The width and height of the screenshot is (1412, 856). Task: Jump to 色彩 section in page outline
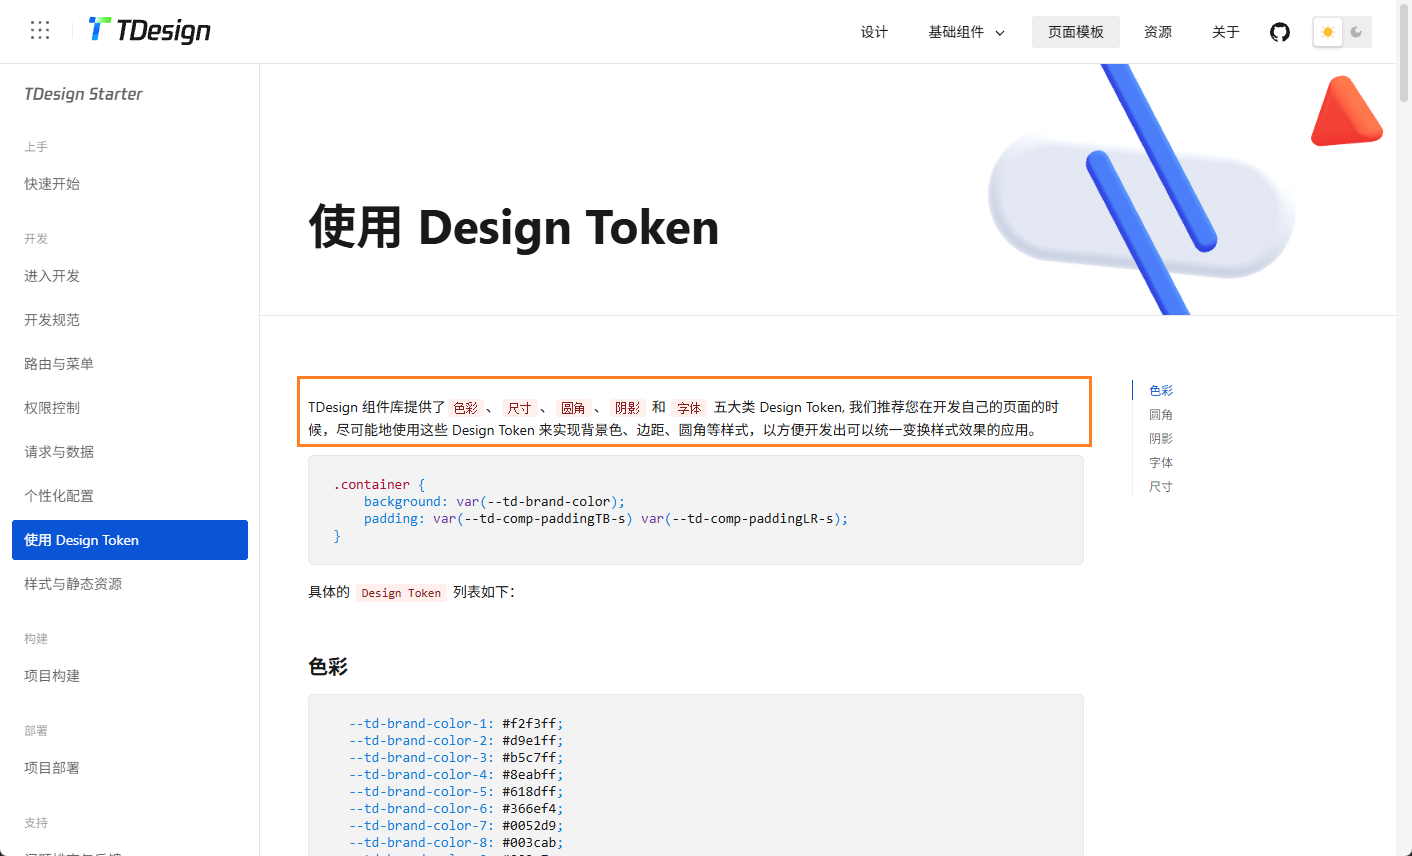(1161, 391)
